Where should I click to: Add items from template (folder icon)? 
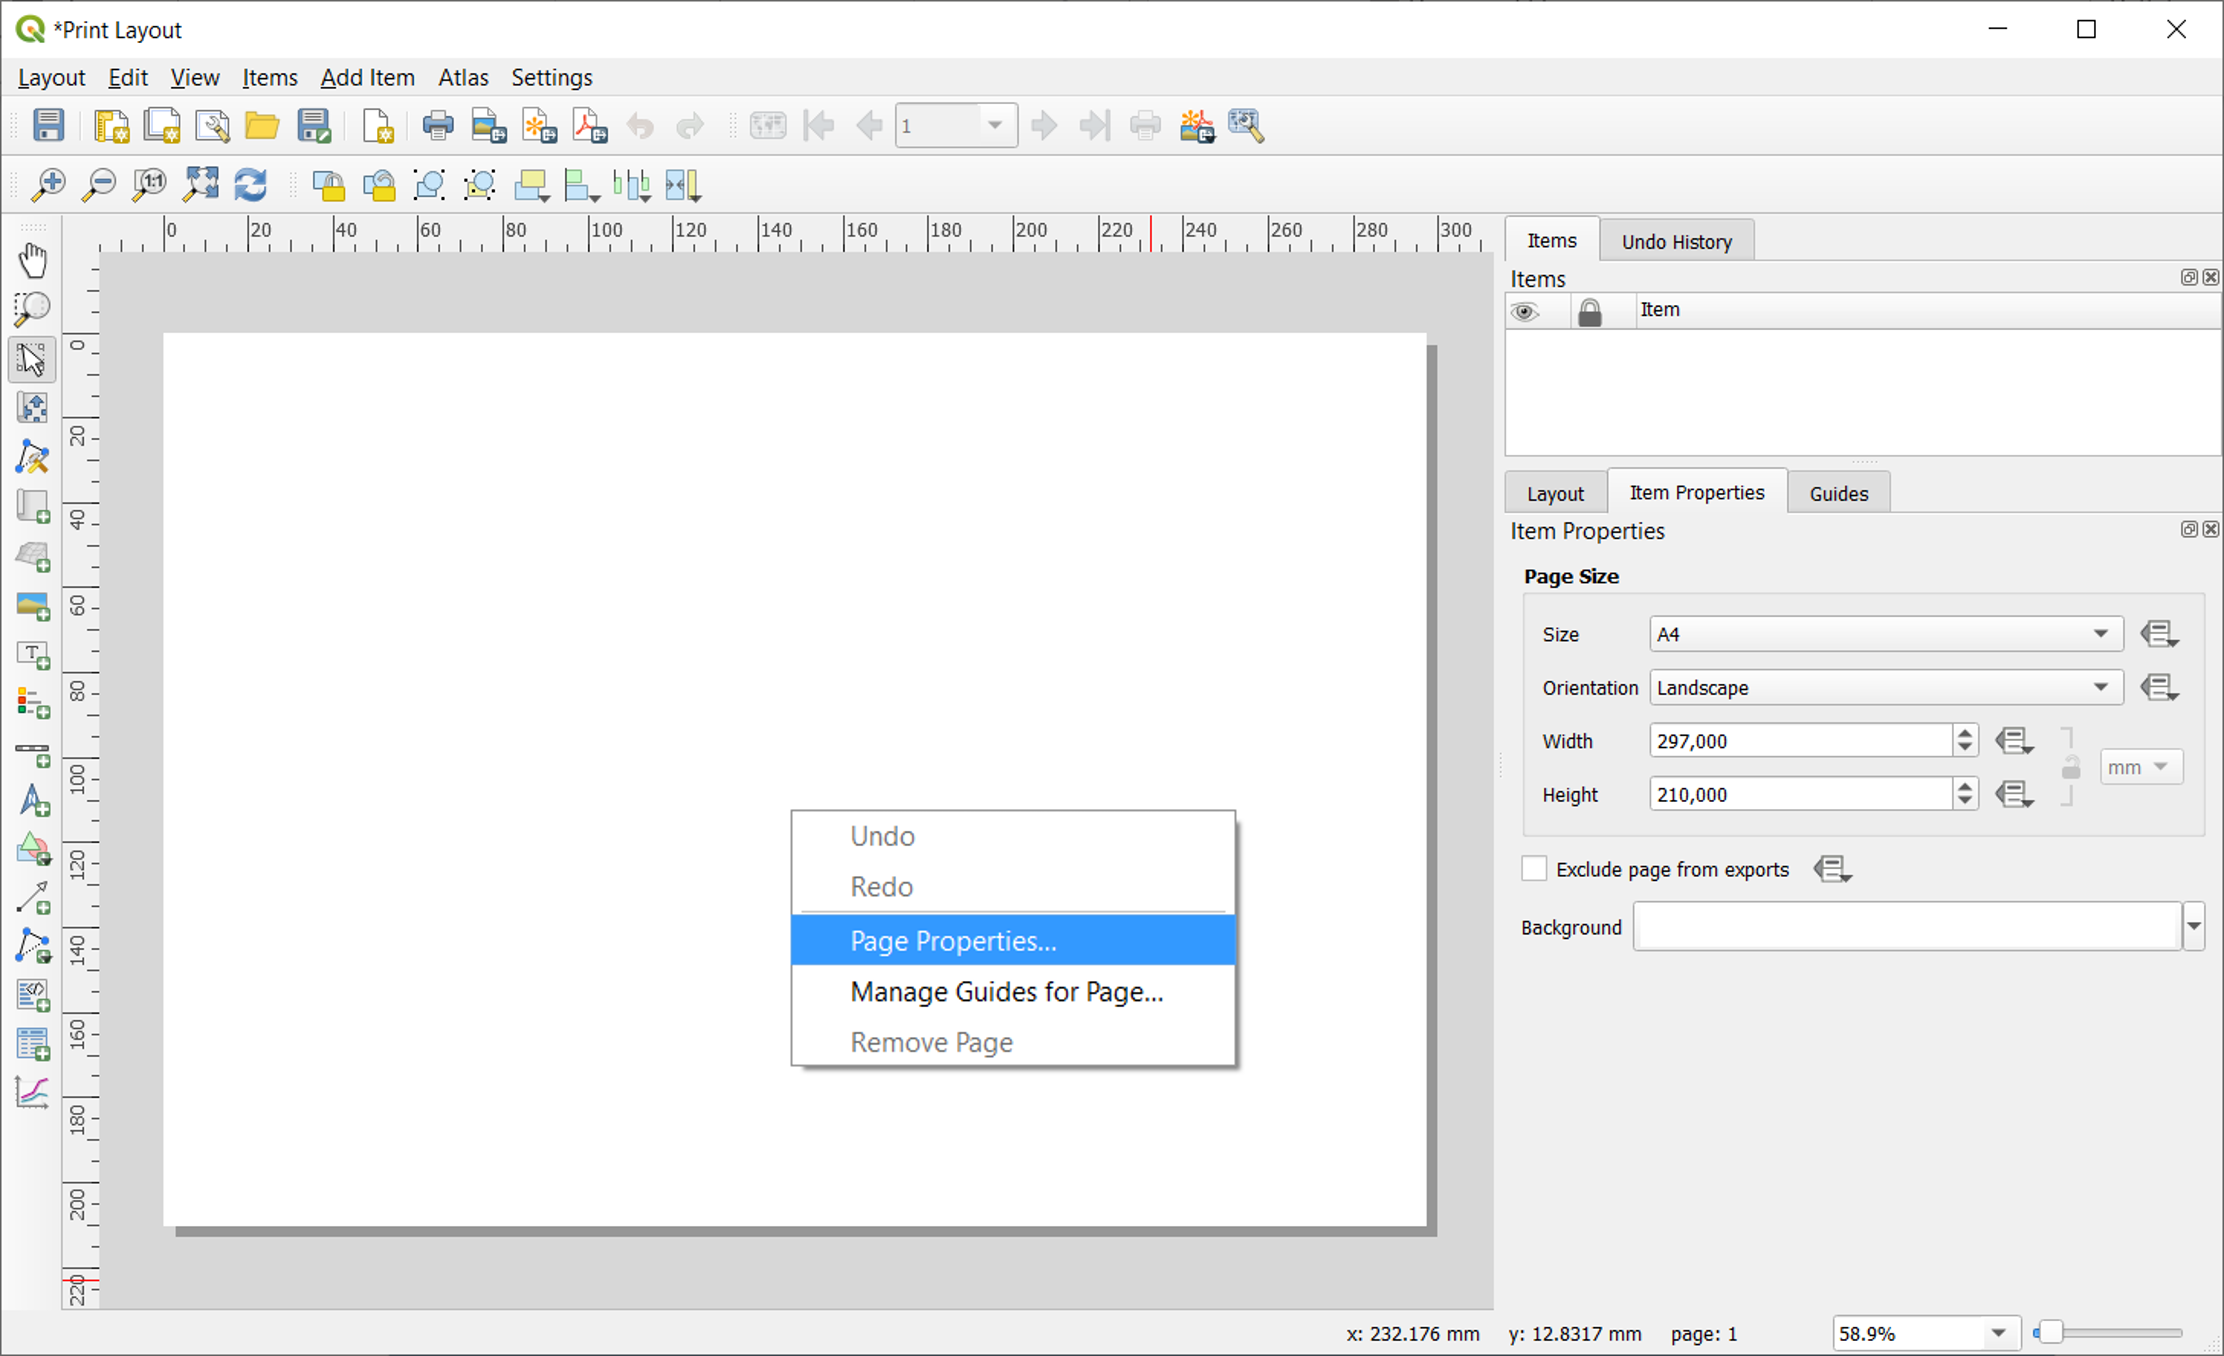[x=262, y=125]
